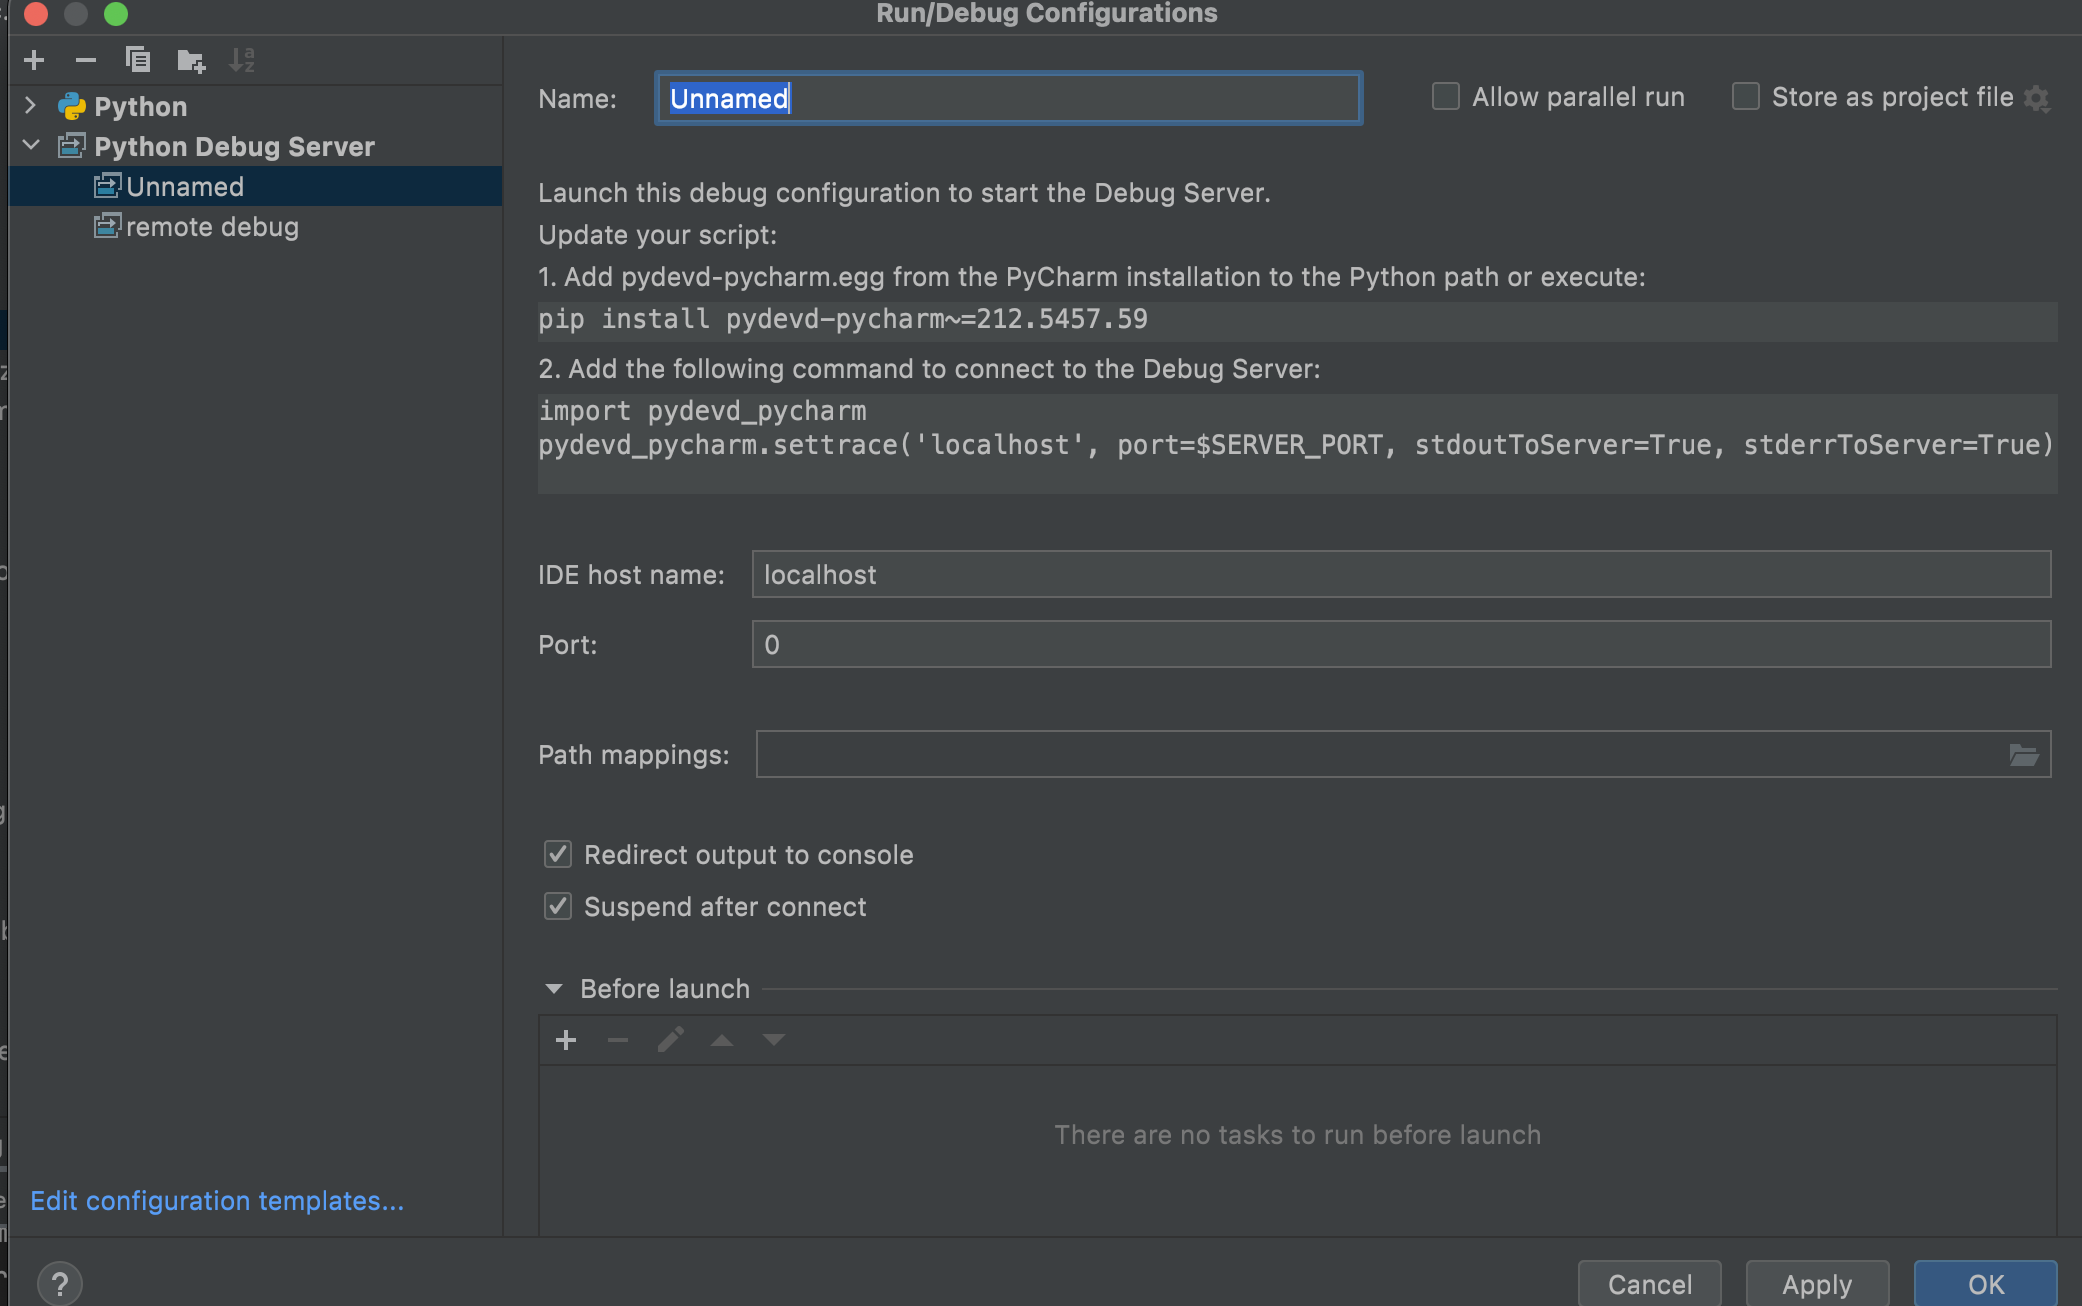Enable Allow parallel run checkbox
Image resolution: width=2082 pixels, height=1306 pixels.
[1446, 97]
